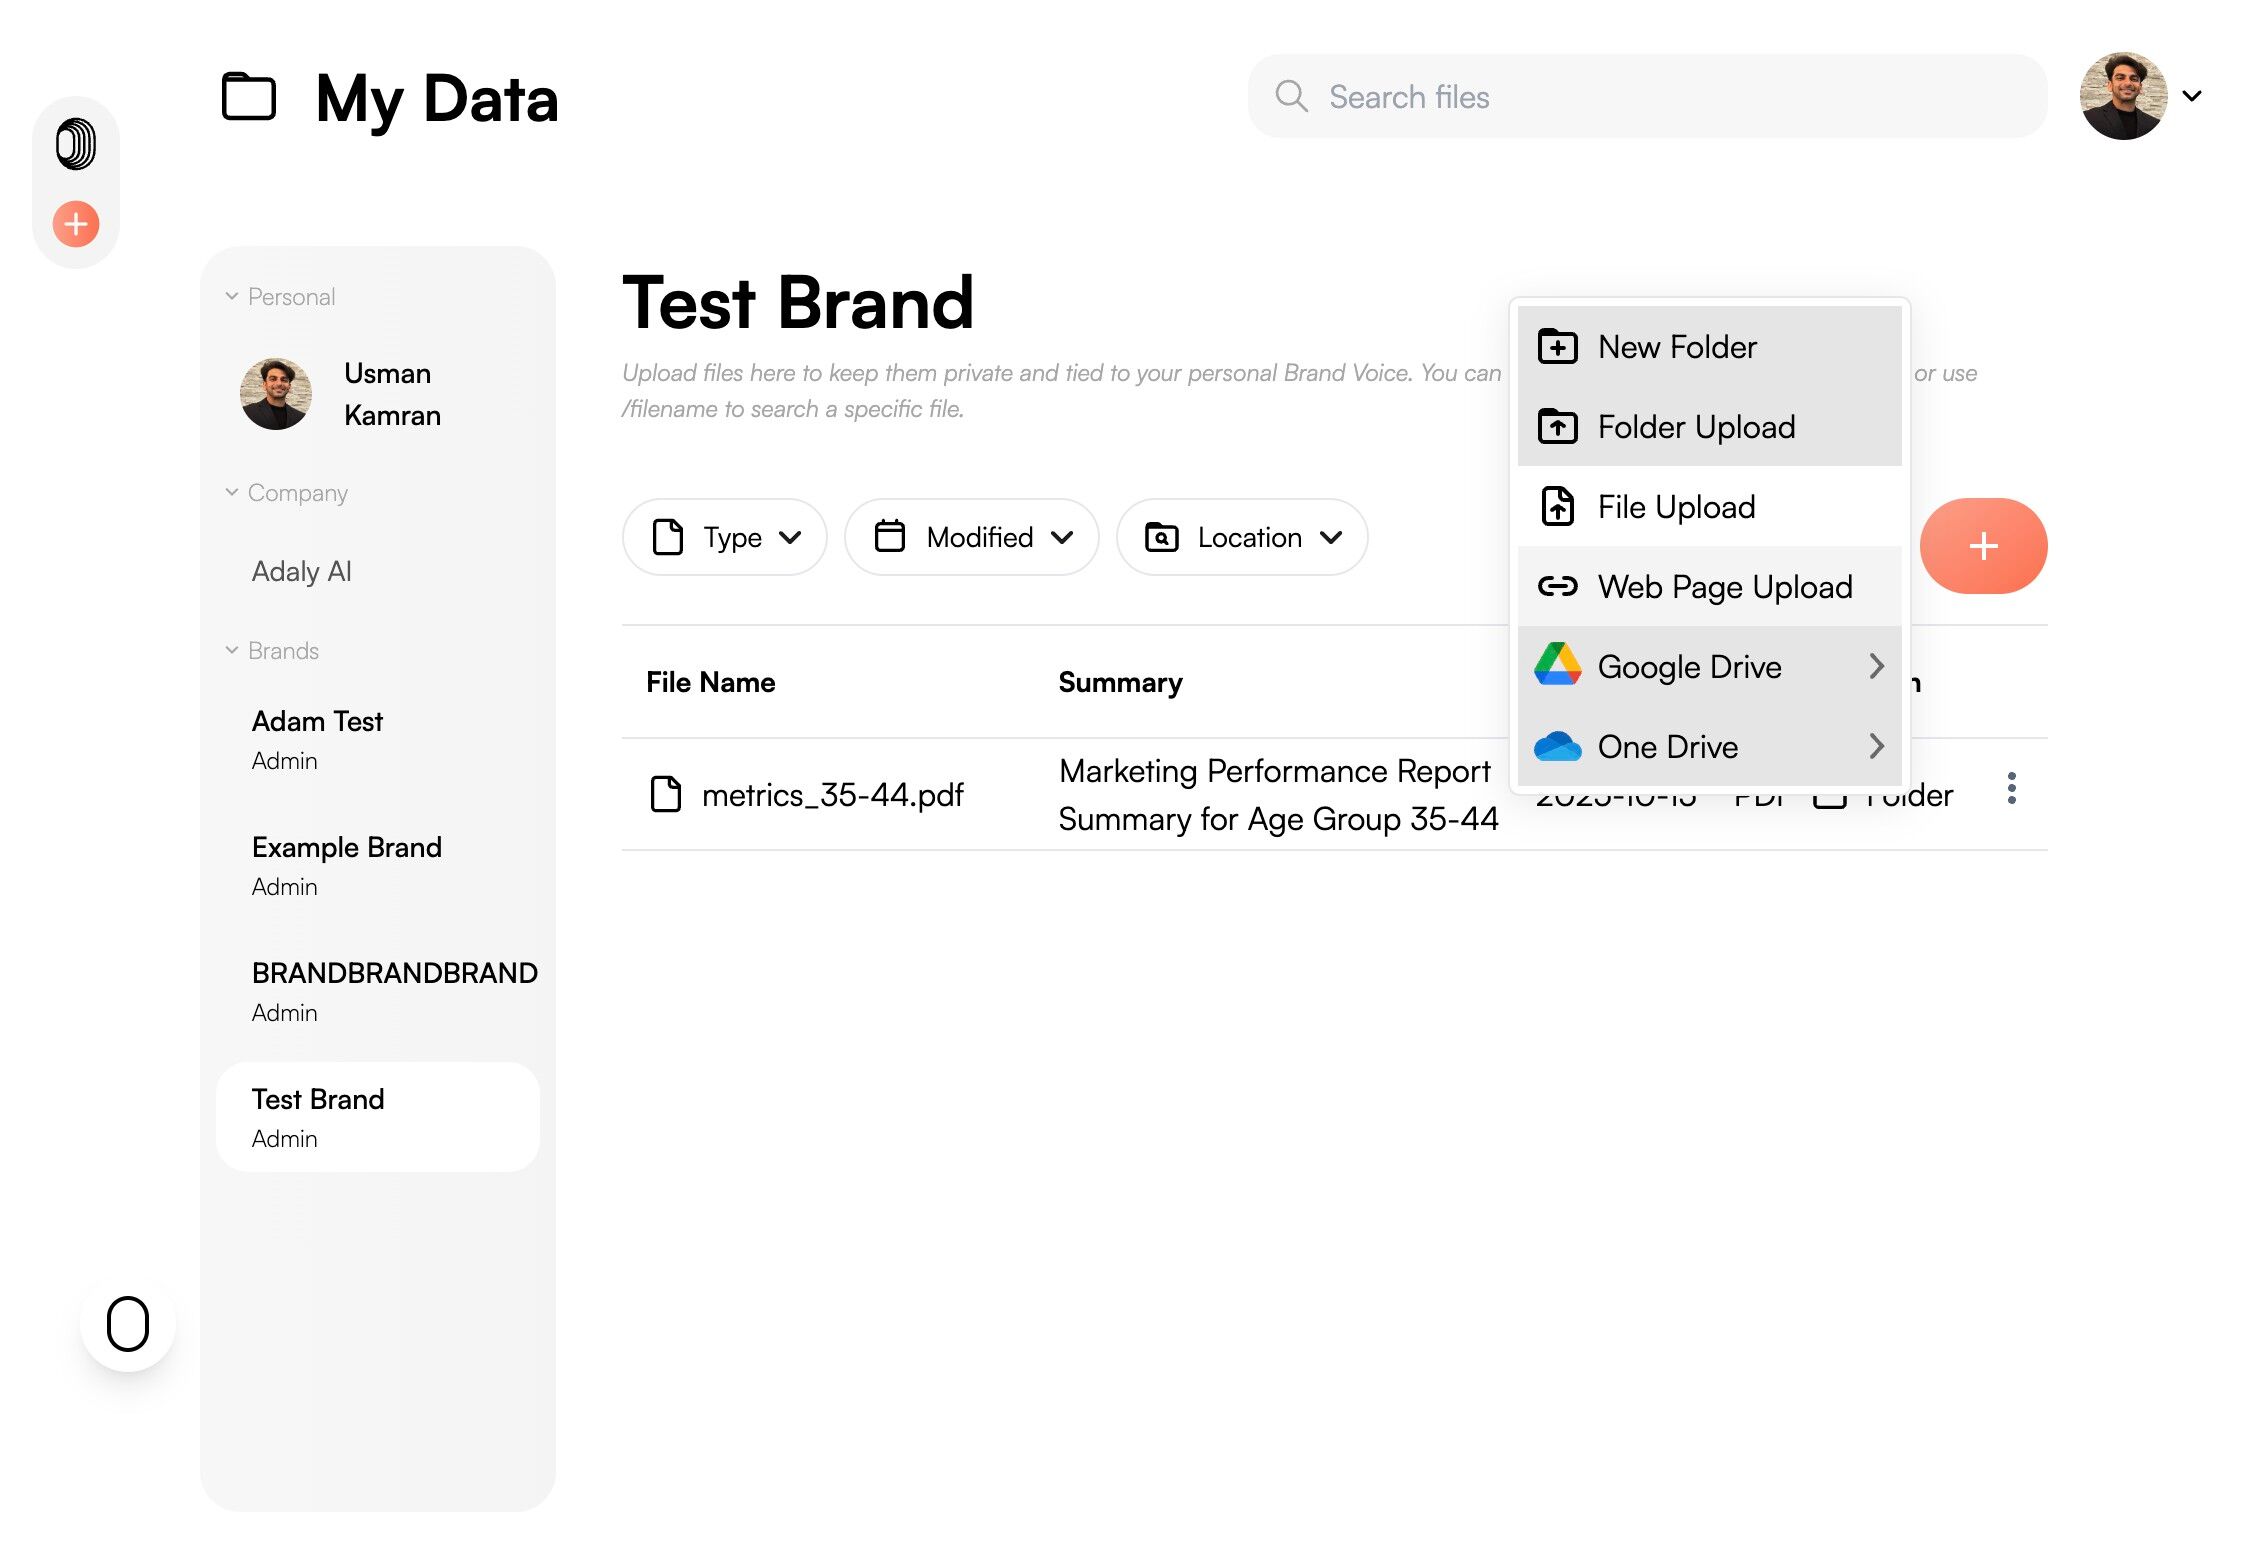Image resolution: width=2248 pixels, height=1564 pixels.
Task: Click the Search files input field
Action: pyautogui.click(x=1648, y=97)
